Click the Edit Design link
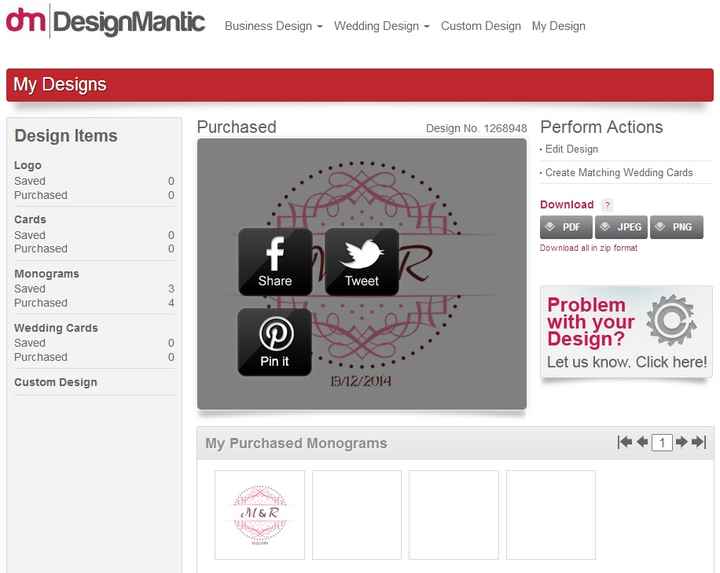 point(572,149)
